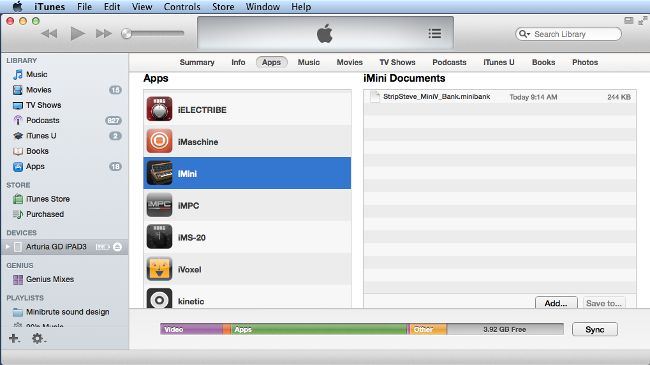Open the Store menu
This screenshot has height=365, width=650.
point(223,7)
